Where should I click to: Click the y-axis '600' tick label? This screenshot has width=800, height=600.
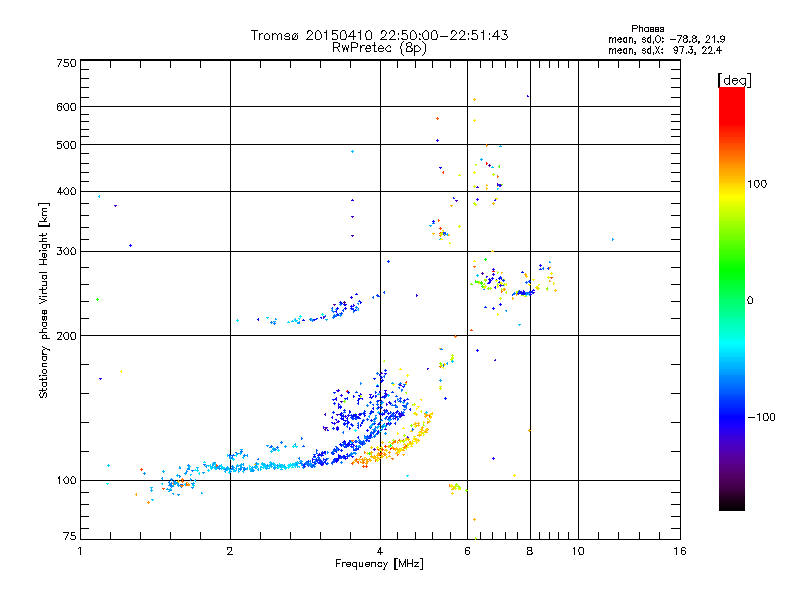[66, 107]
